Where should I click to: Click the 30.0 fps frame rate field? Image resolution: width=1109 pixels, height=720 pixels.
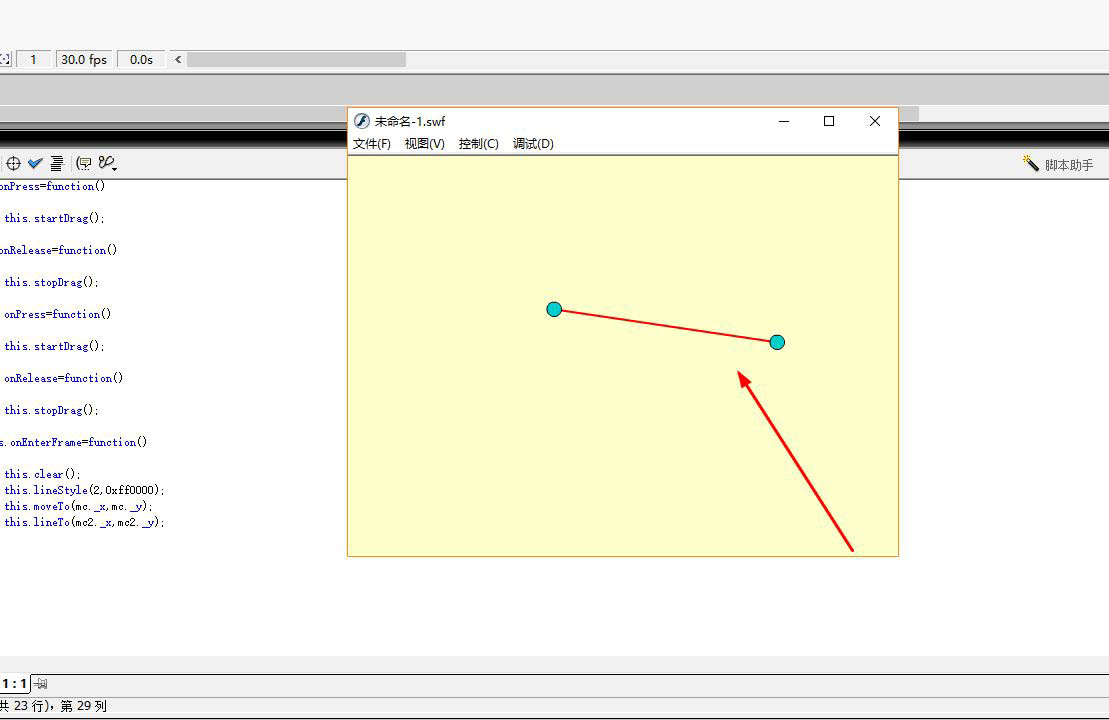click(x=83, y=59)
